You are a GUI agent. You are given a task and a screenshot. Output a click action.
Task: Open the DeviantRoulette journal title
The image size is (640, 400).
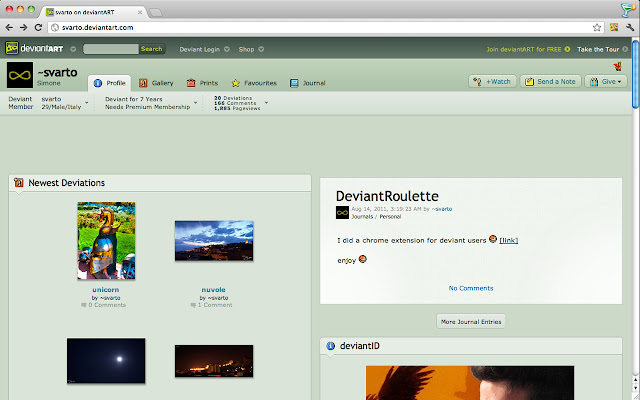click(387, 196)
